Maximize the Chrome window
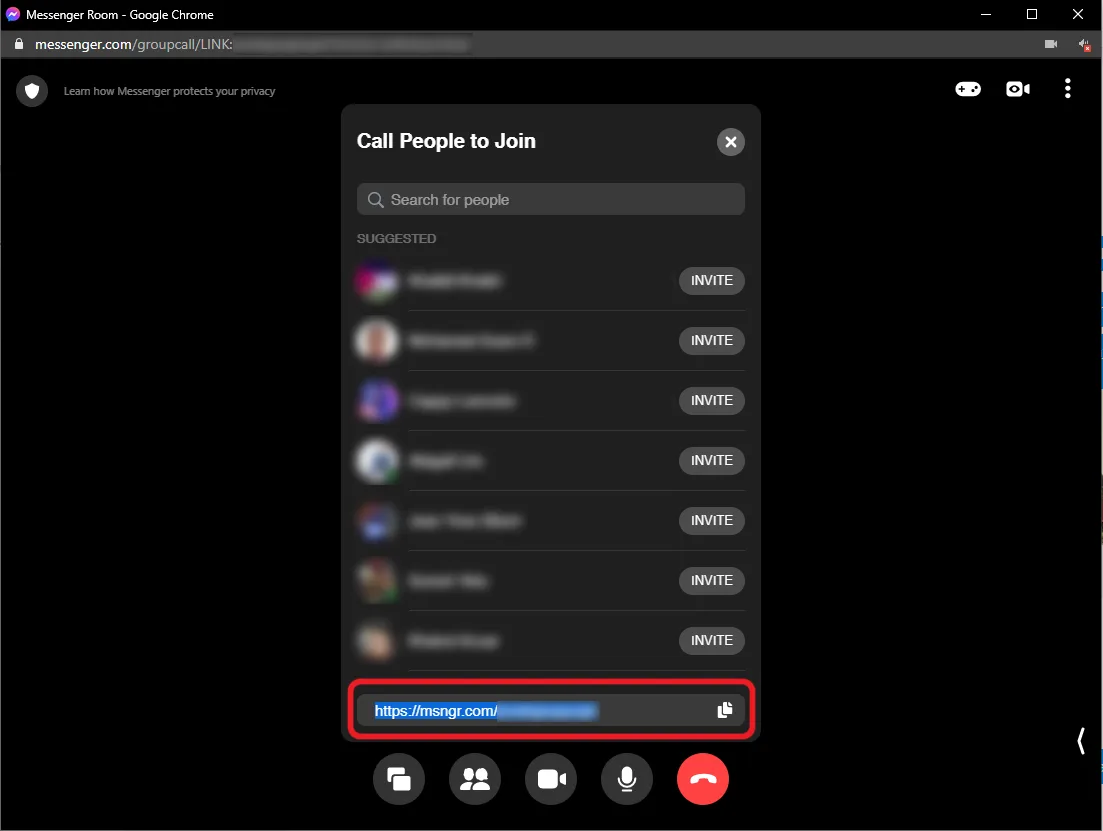This screenshot has width=1103, height=831. pyautogui.click(x=1031, y=14)
